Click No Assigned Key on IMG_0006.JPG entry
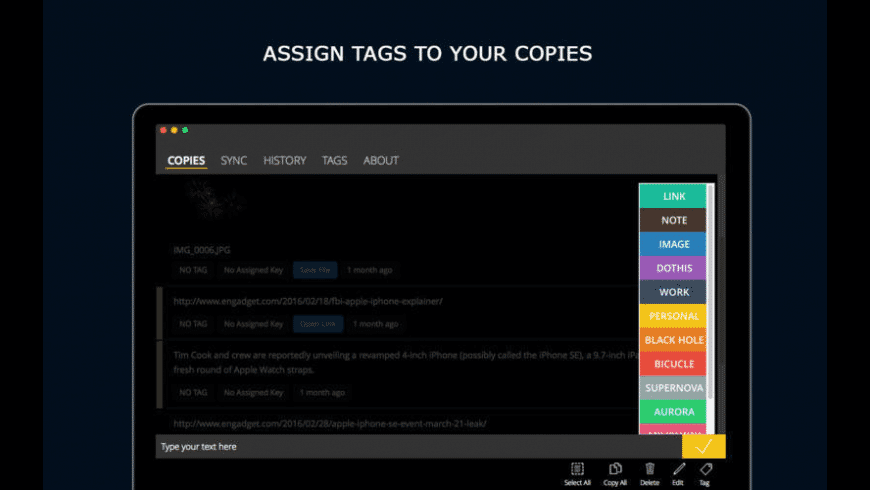 click(254, 270)
